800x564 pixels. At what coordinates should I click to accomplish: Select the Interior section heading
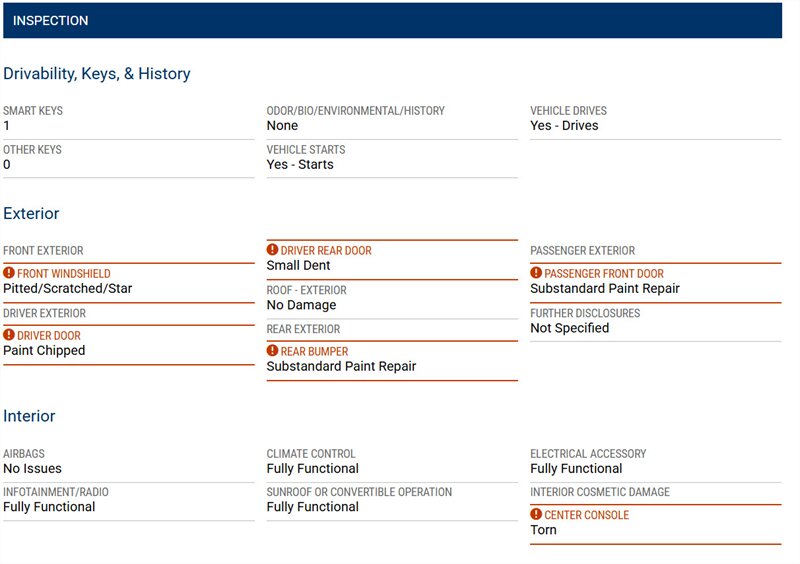point(29,416)
